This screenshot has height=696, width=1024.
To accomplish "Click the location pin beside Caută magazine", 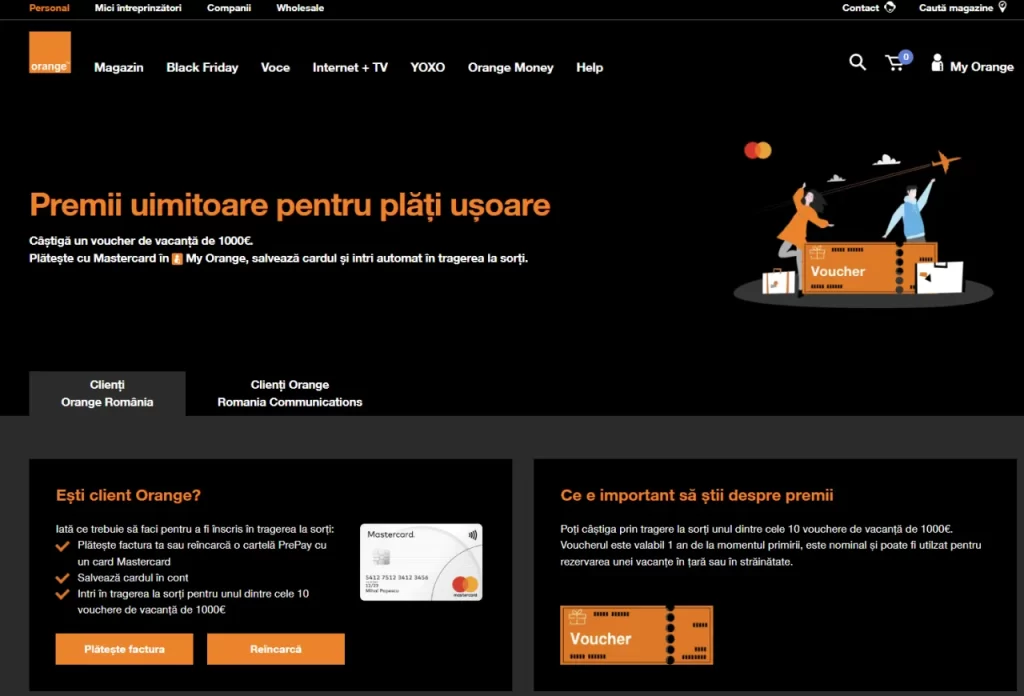I will tap(1003, 8).
